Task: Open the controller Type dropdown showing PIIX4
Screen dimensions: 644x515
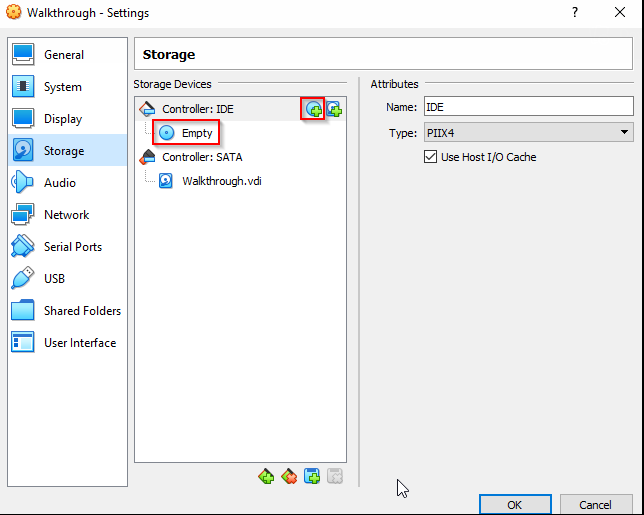Action: 529,133
